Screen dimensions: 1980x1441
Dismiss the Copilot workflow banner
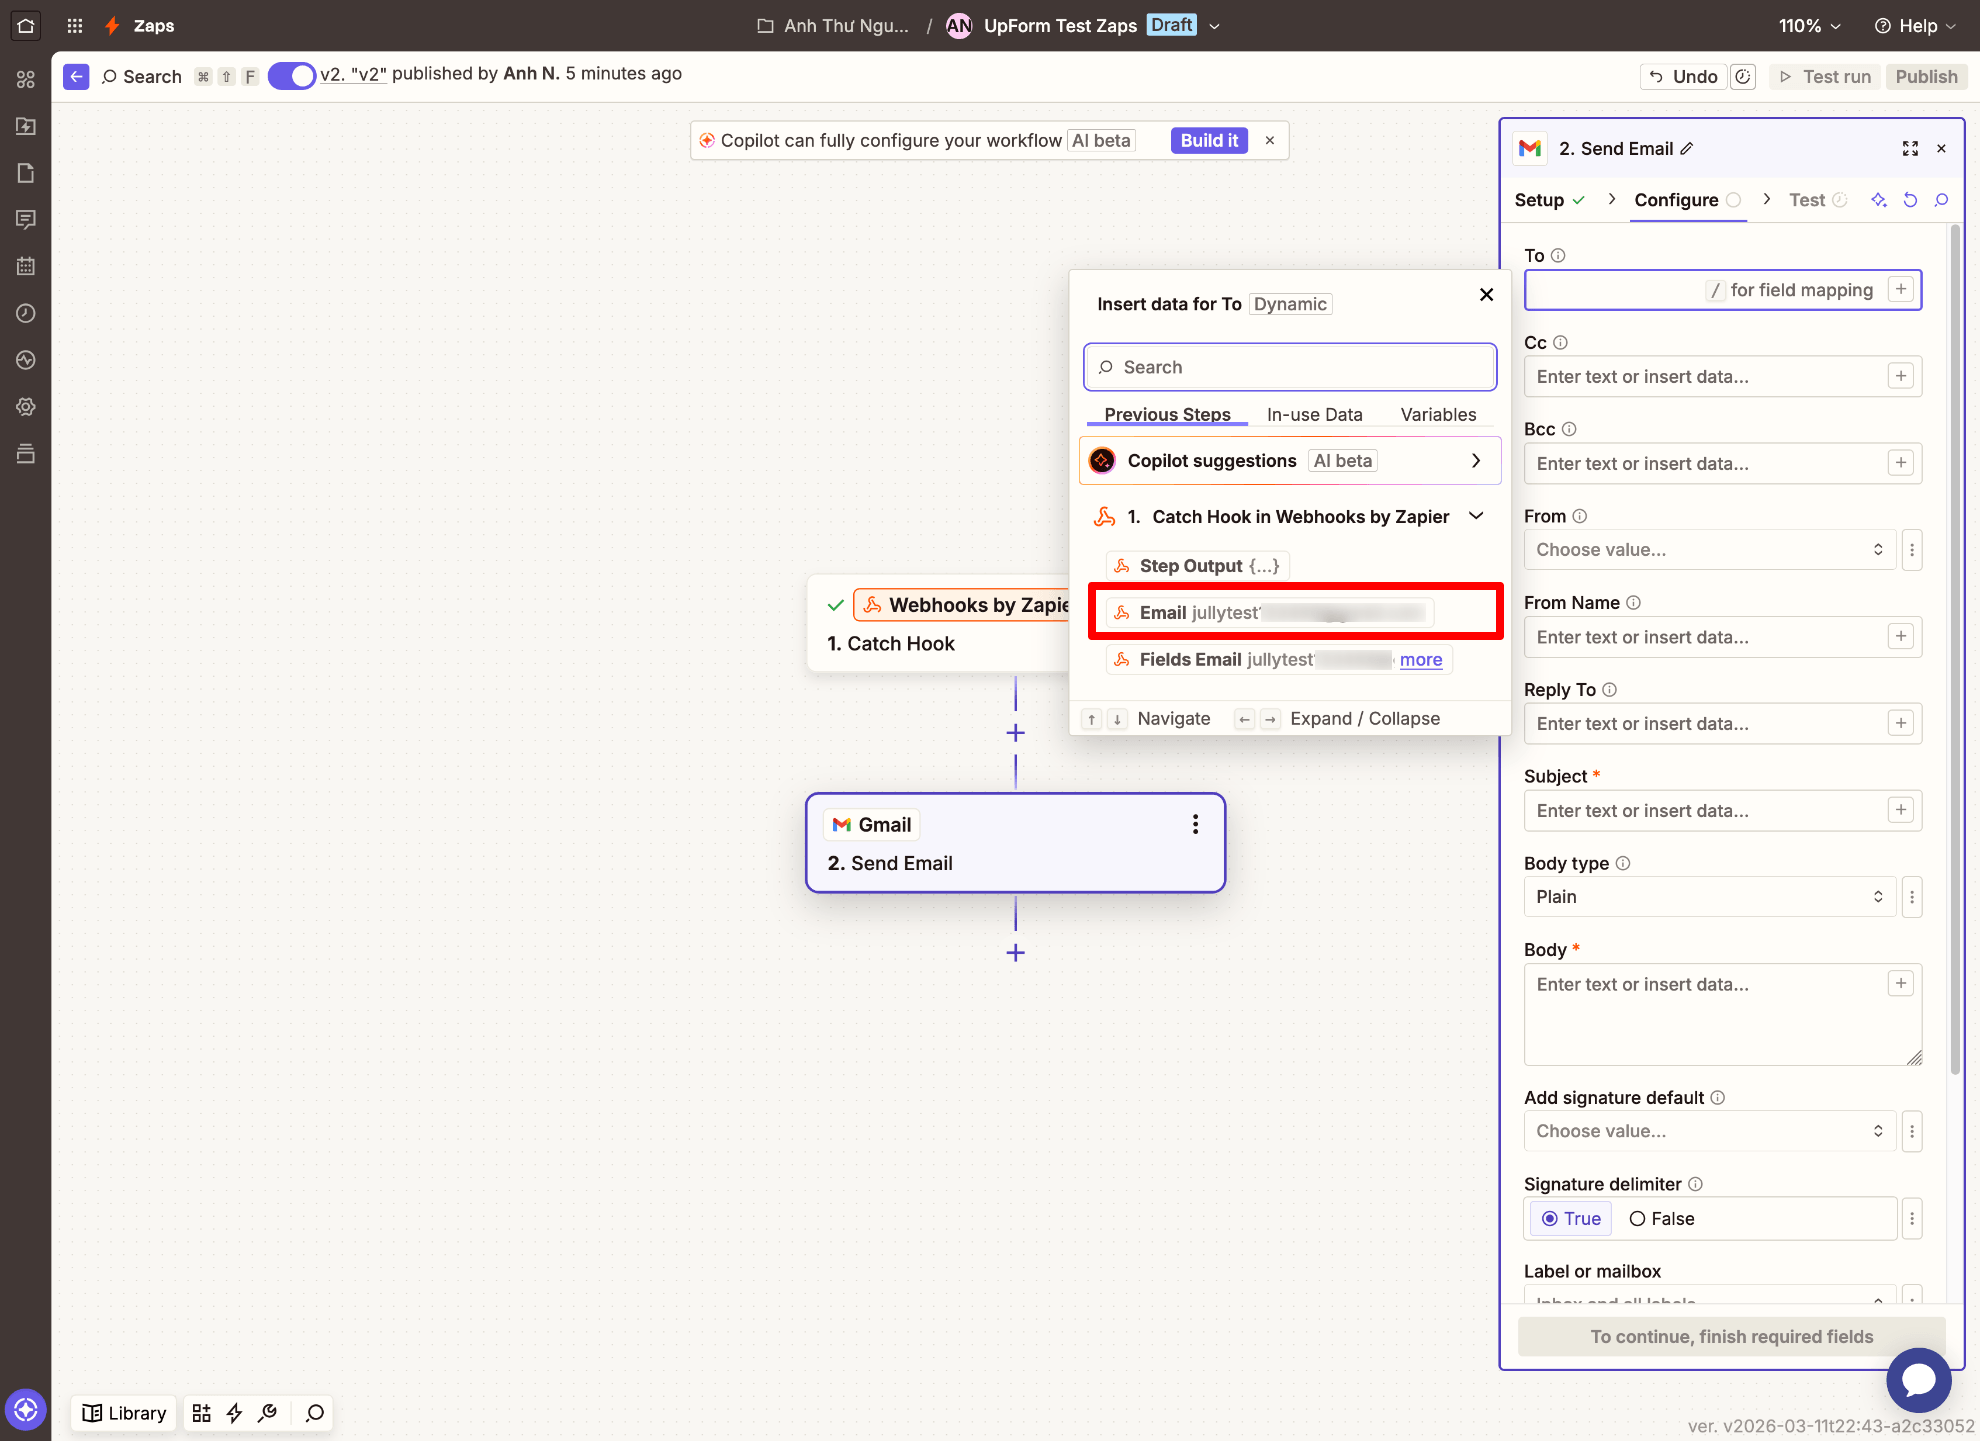point(1270,141)
